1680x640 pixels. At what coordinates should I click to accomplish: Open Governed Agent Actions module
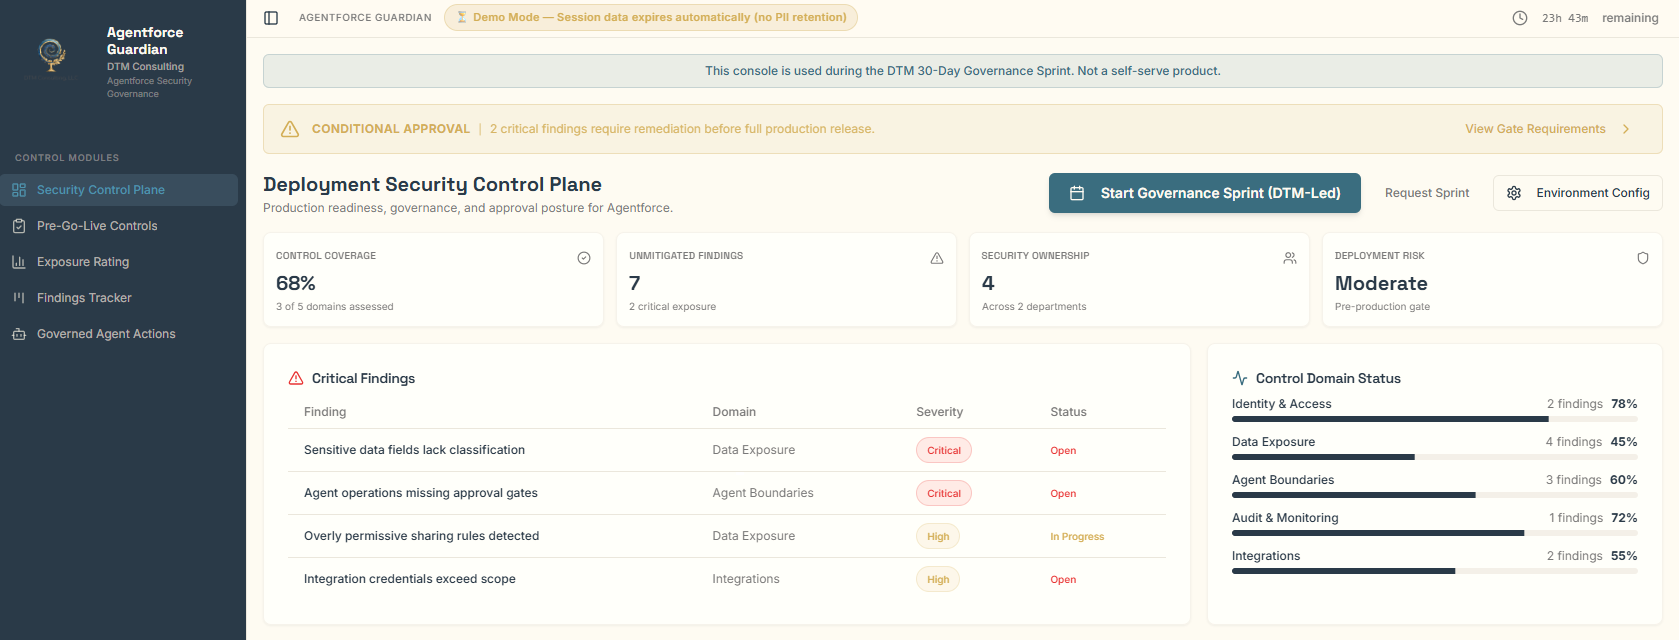(x=119, y=334)
